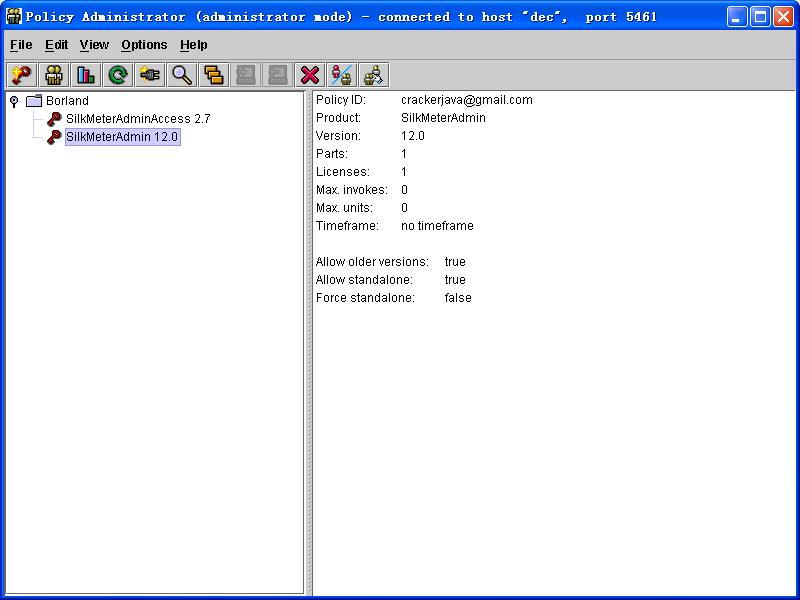Click the Allow standalone label
Viewport: 800px width, 600px height.
(x=364, y=280)
